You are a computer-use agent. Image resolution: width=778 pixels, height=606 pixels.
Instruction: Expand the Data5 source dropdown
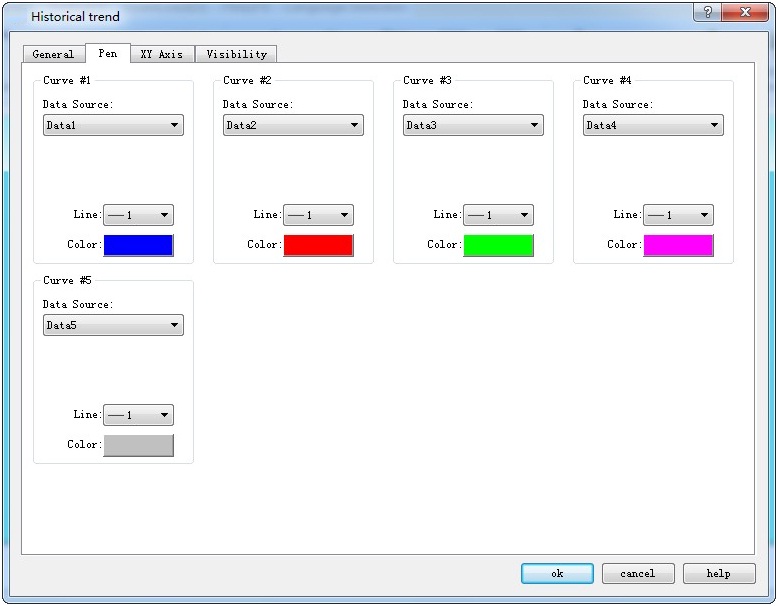coord(113,325)
